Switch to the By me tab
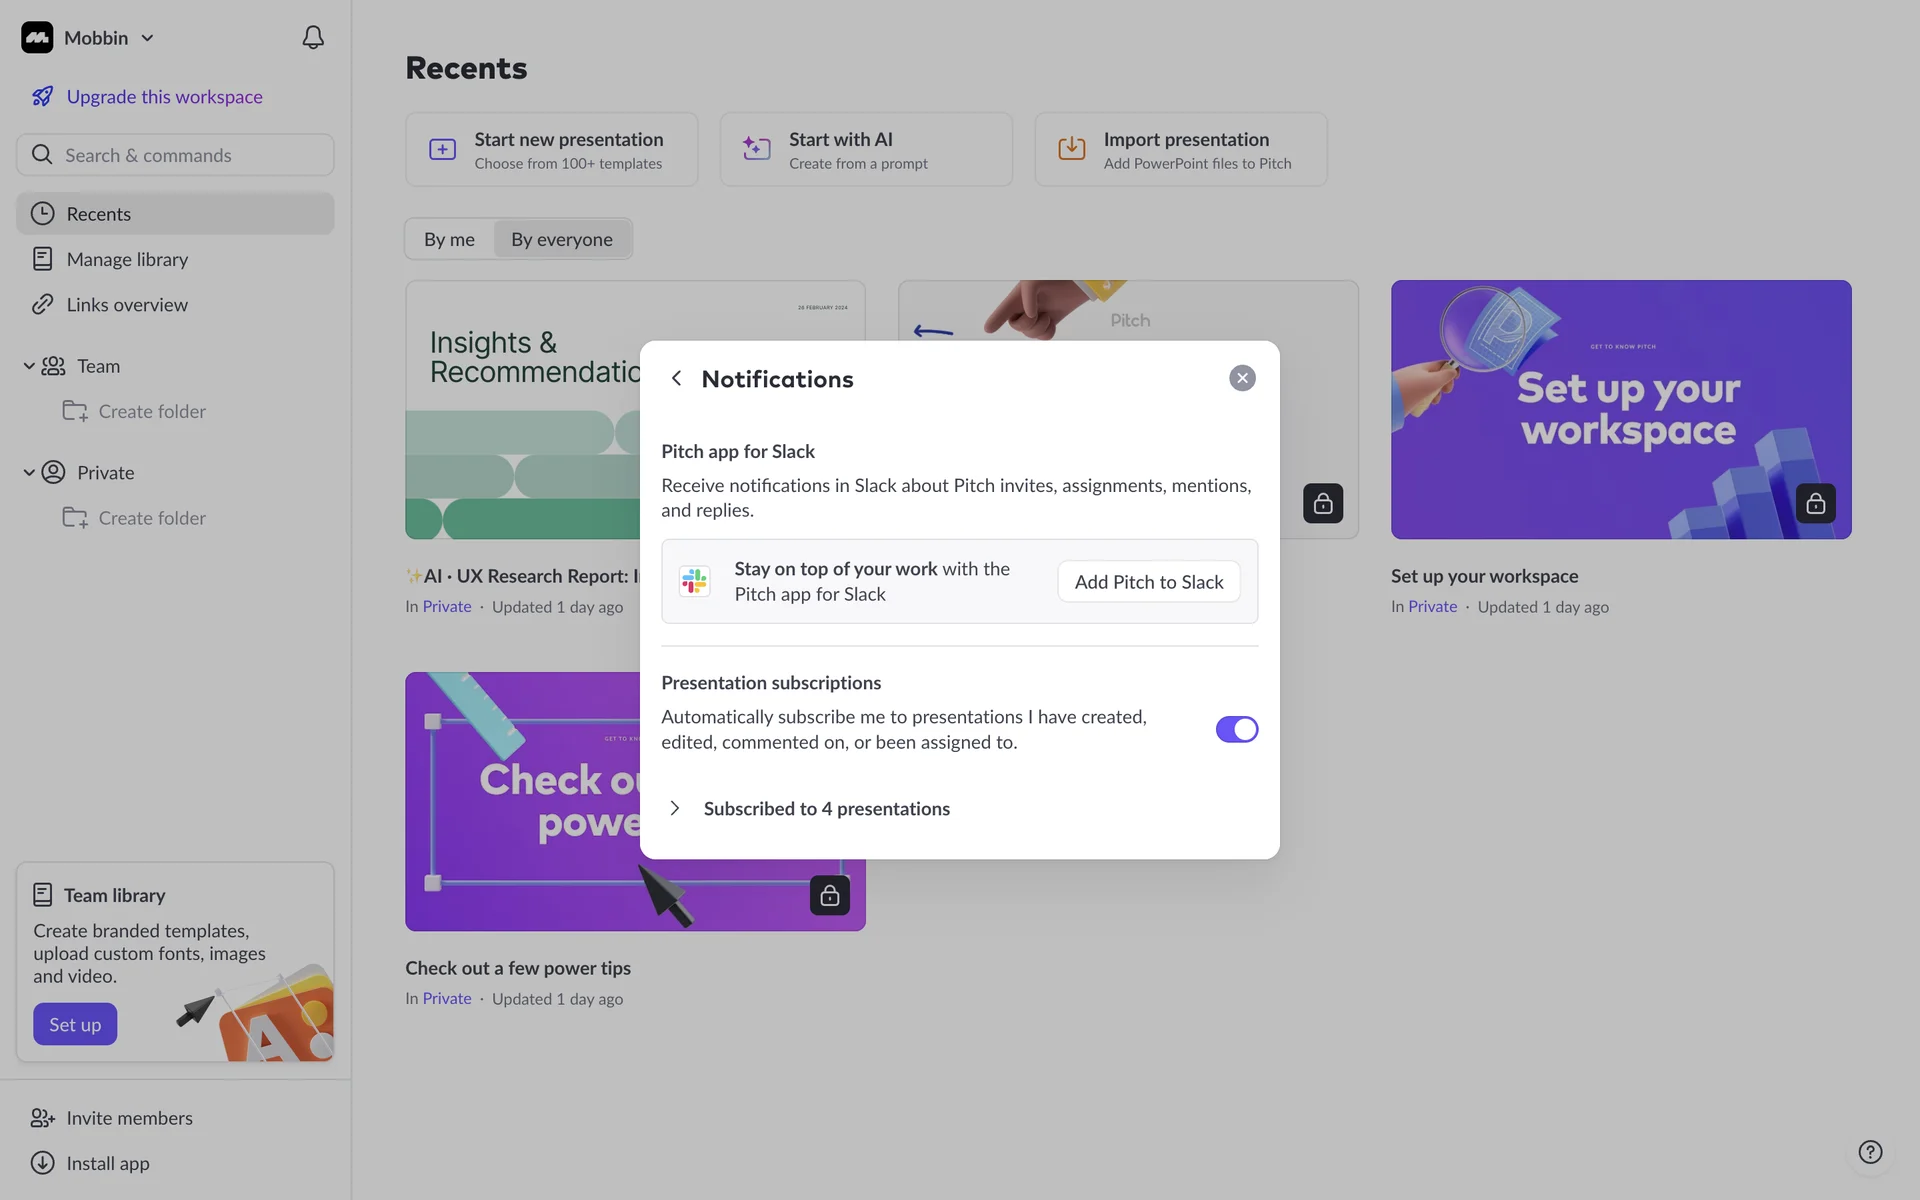Screen dimensions: 1920x1200 coord(449,239)
